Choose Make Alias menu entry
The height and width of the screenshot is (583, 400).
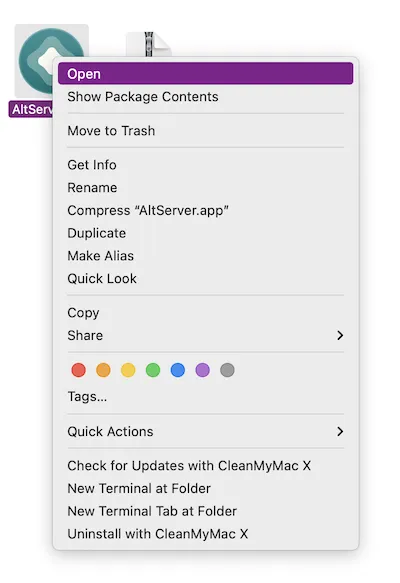tap(206, 256)
